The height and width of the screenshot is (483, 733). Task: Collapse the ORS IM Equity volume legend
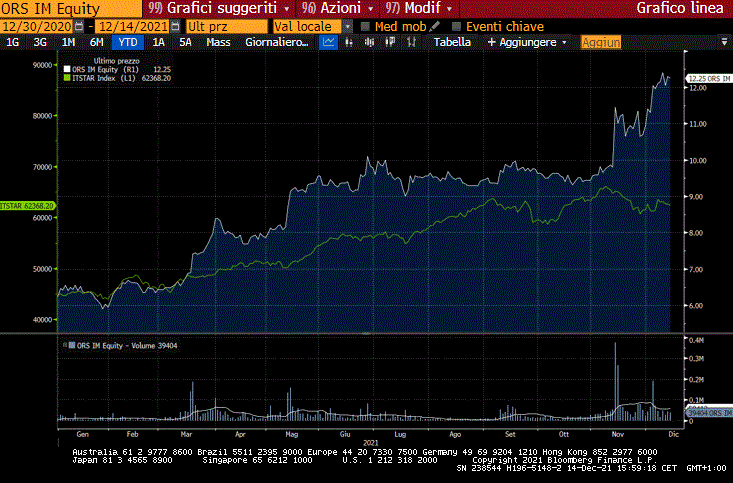click(65, 345)
